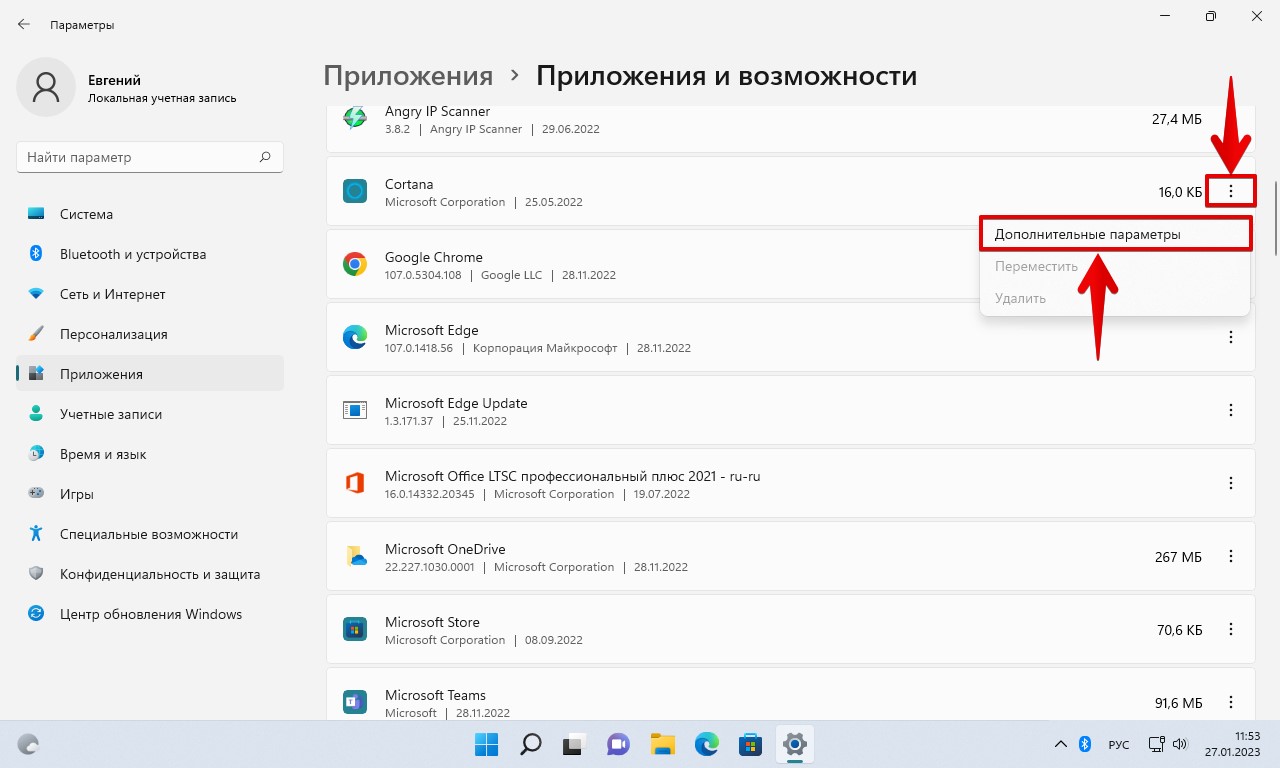Open Сеть и Интернет section
1280x768 pixels.
[x=150, y=294]
